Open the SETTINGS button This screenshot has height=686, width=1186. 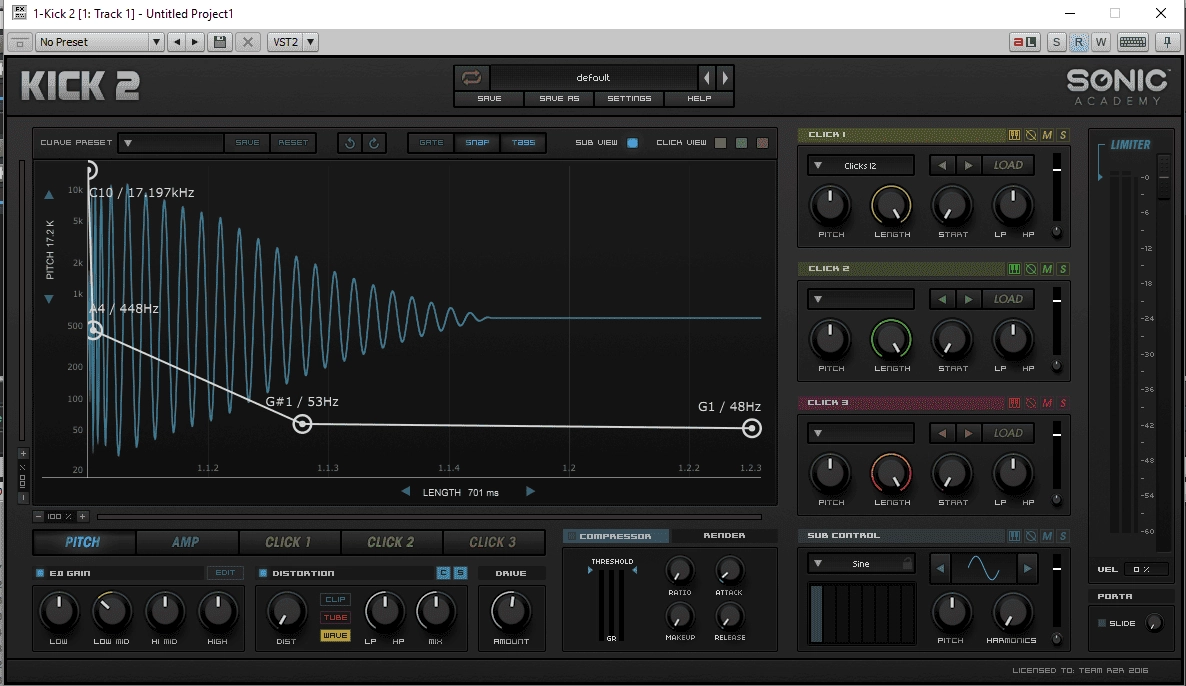629,98
